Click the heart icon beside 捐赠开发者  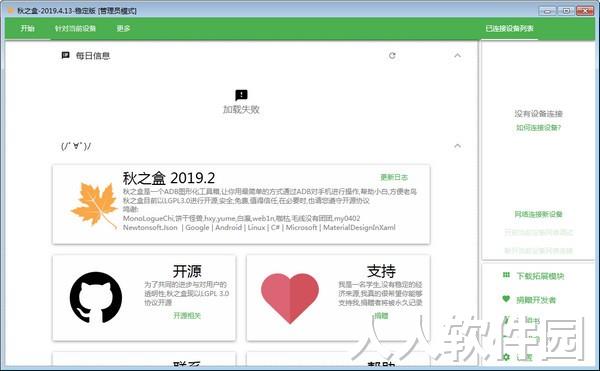point(506,299)
